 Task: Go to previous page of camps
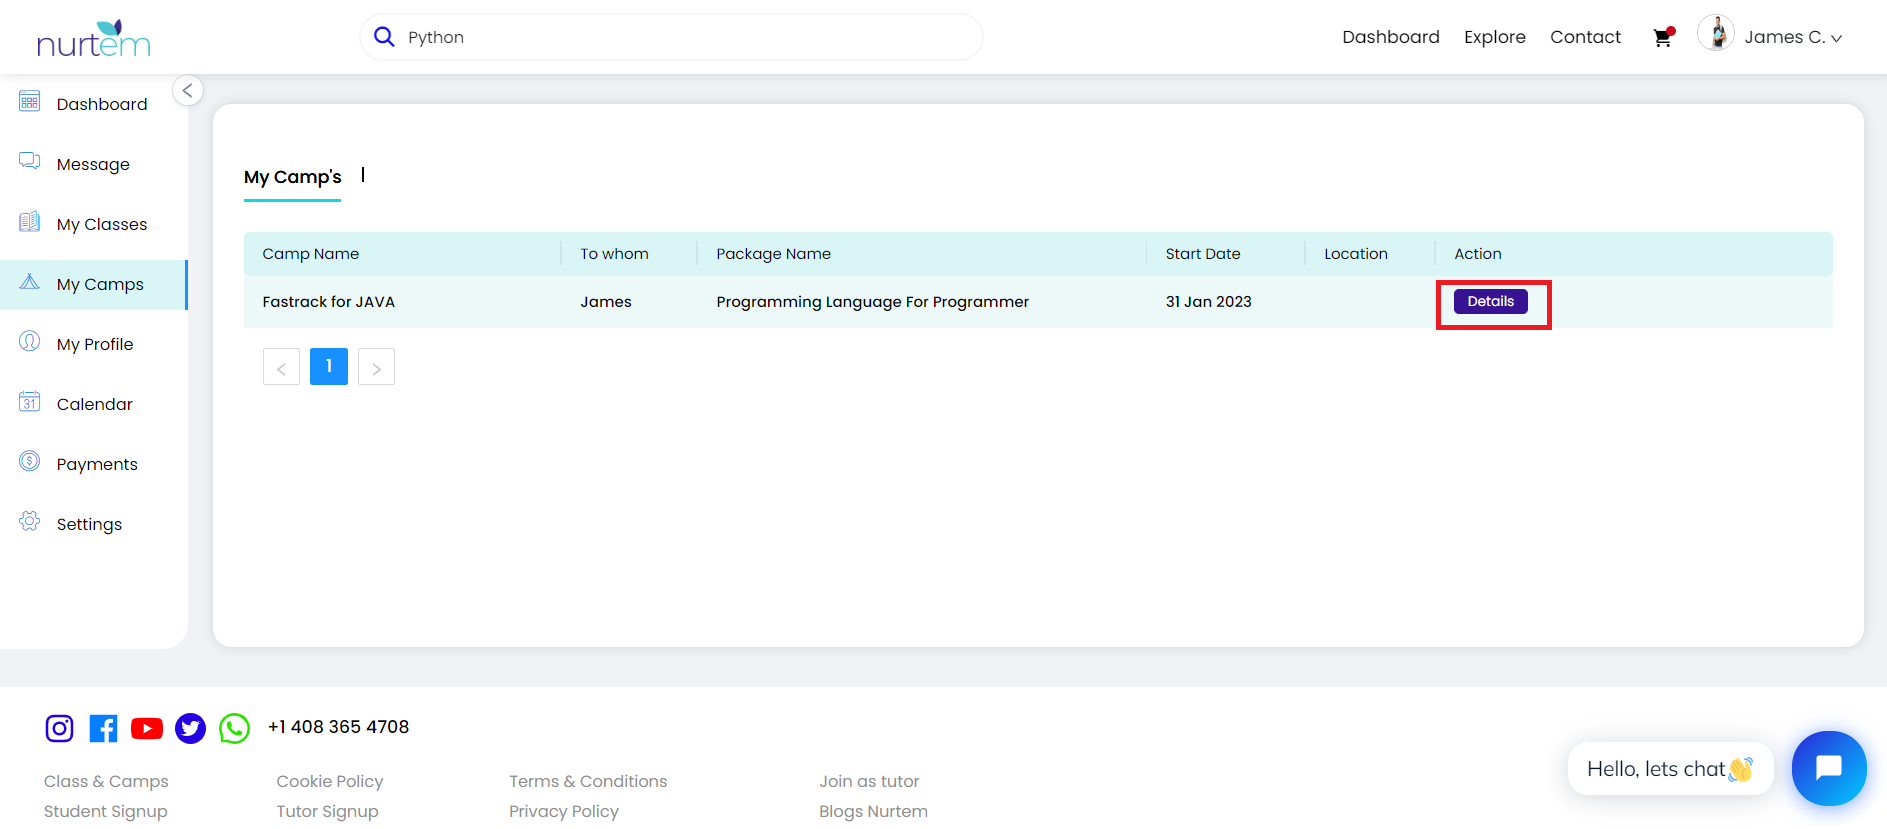pyautogui.click(x=281, y=367)
